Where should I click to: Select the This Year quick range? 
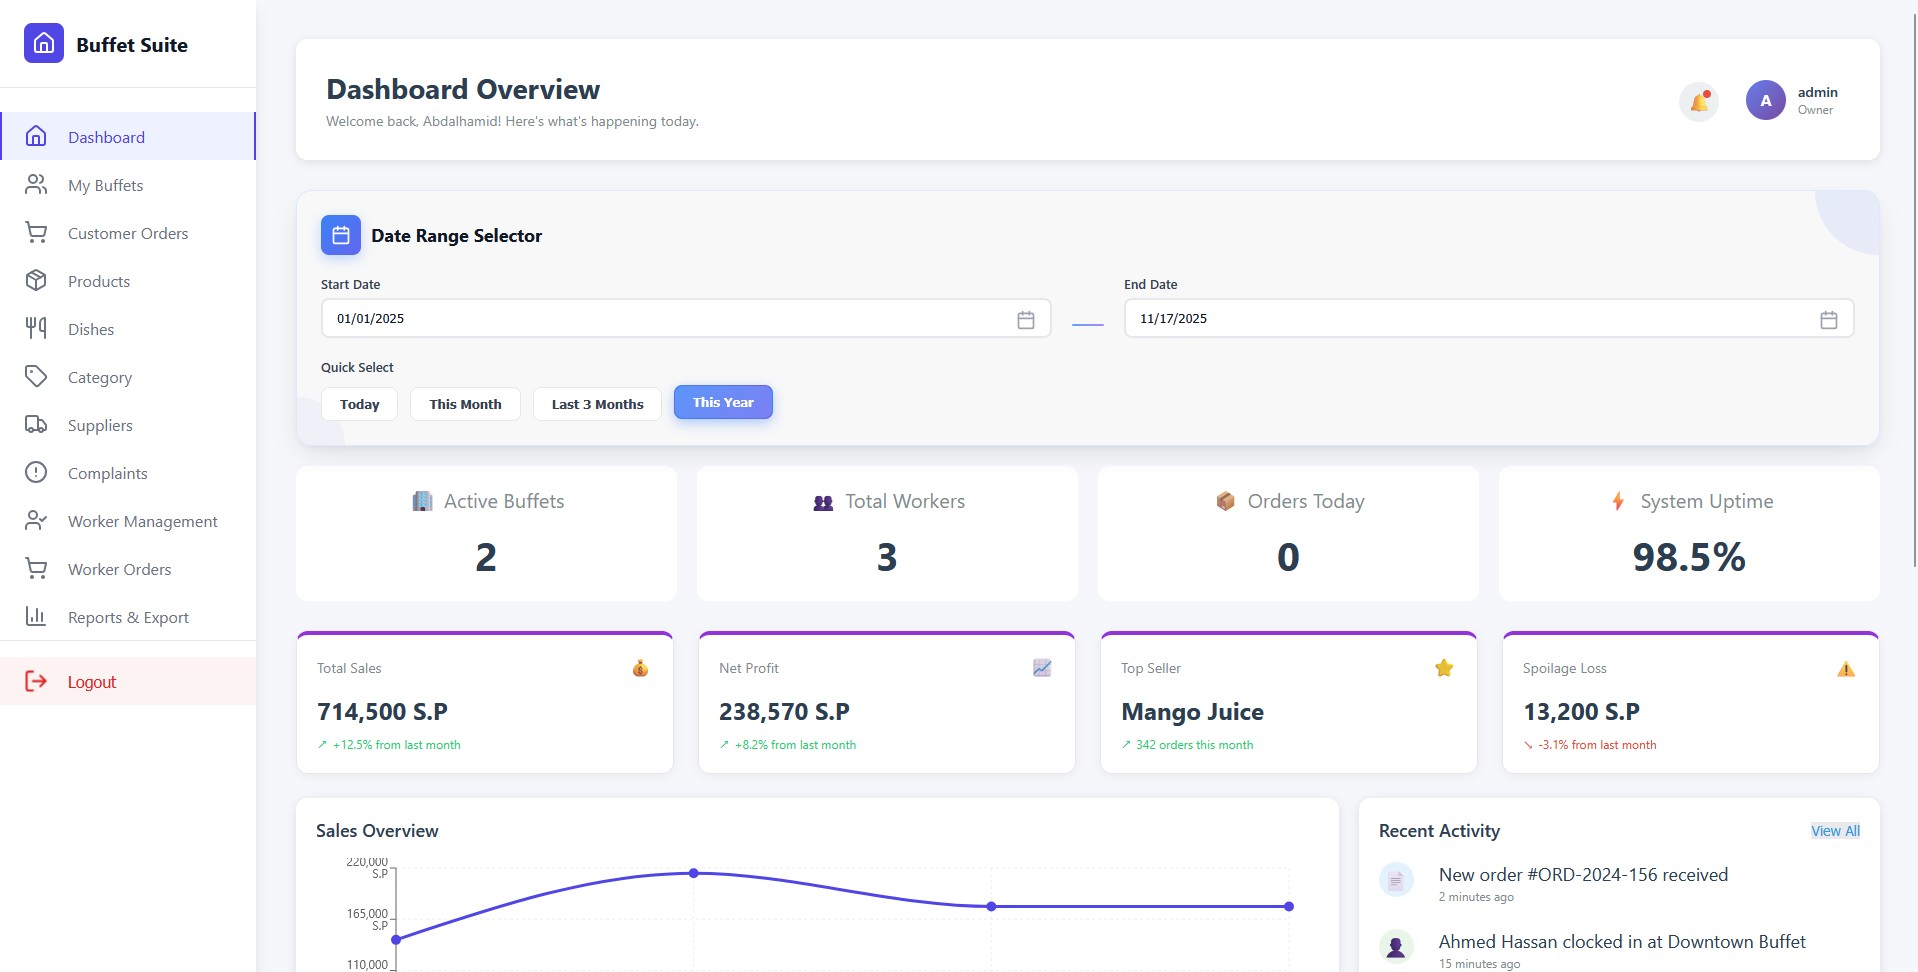pyautogui.click(x=723, y=402)
